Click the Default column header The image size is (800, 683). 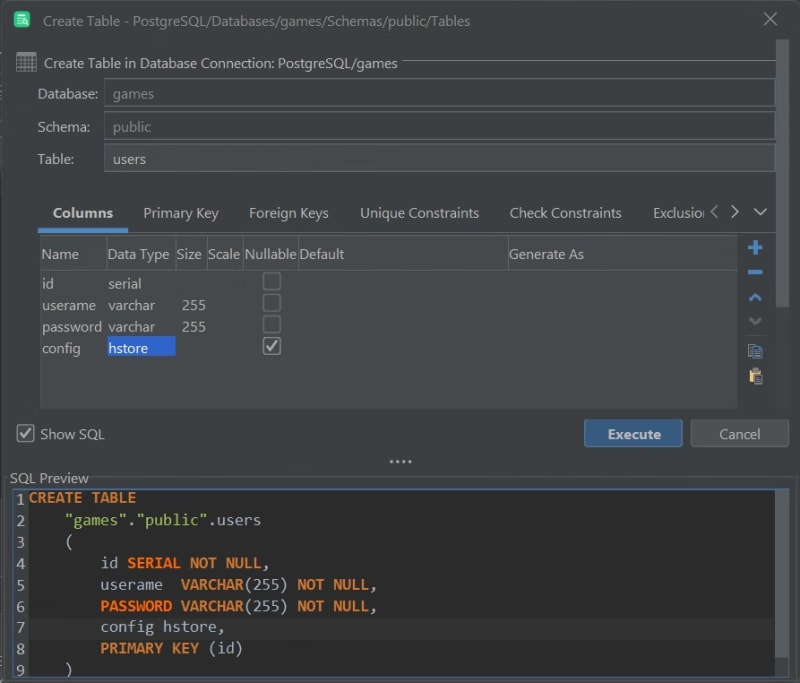tap(403, 254)
